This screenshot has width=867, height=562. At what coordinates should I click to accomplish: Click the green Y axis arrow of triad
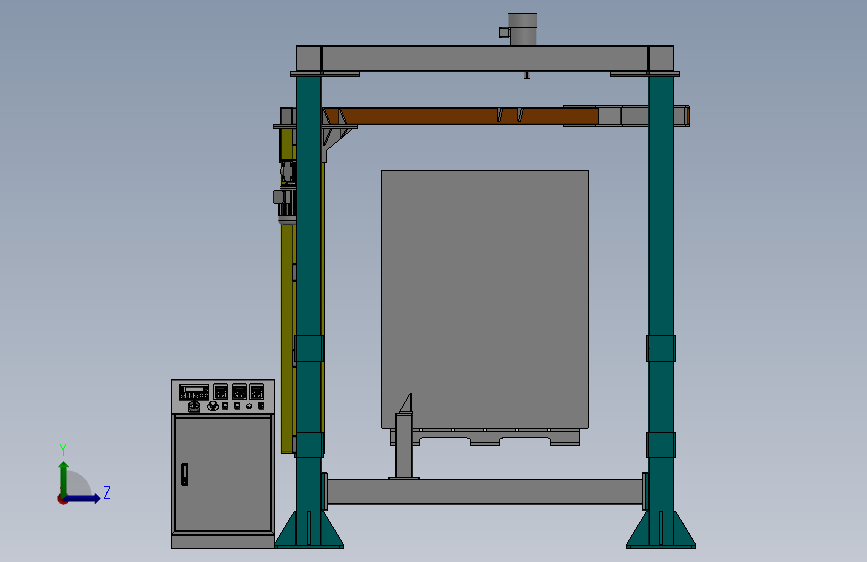pos(64,478)
